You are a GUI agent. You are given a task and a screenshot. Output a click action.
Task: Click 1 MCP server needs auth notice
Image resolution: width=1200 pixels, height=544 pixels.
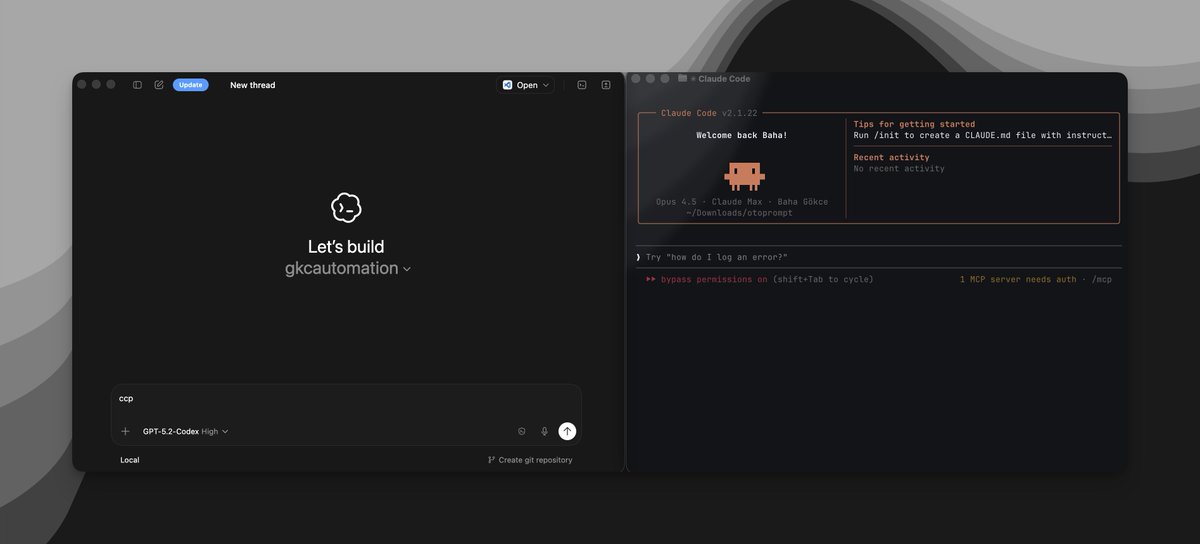click(1018, 279)
